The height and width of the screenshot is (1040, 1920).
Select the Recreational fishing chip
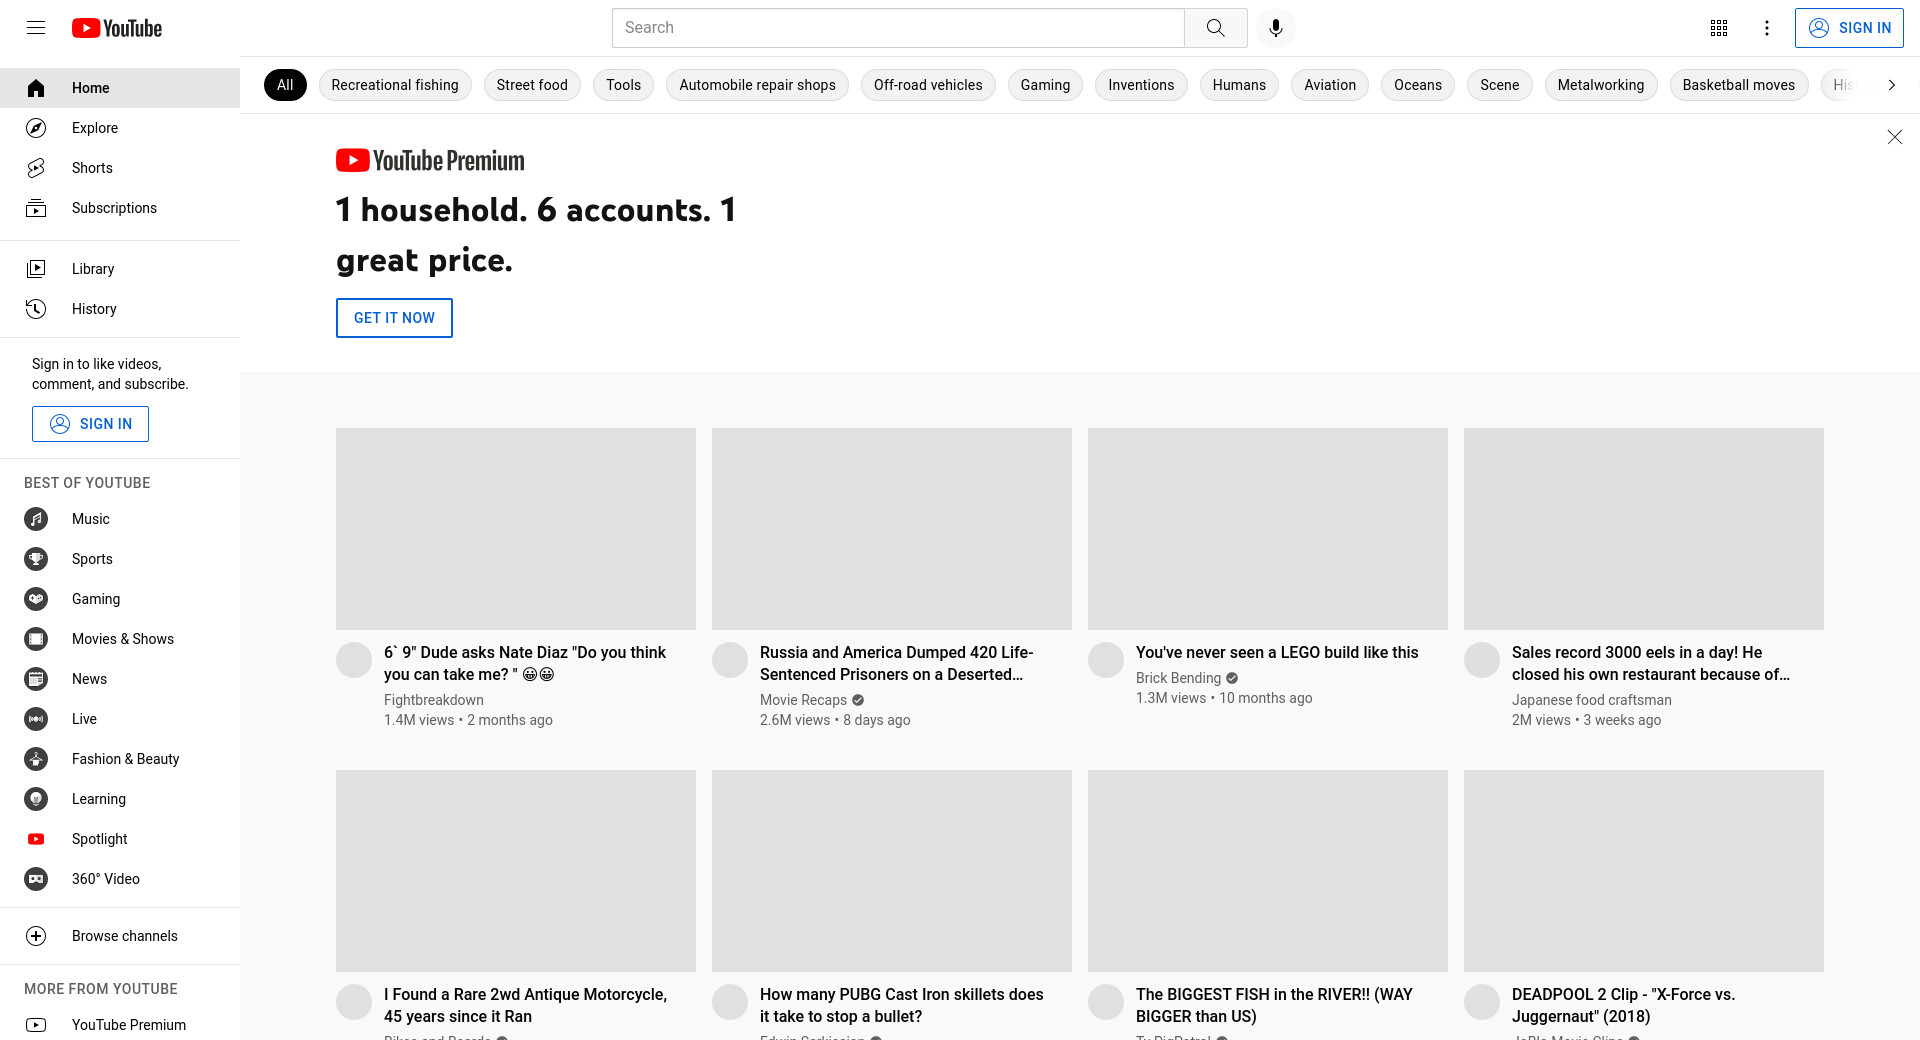[395, 85]
